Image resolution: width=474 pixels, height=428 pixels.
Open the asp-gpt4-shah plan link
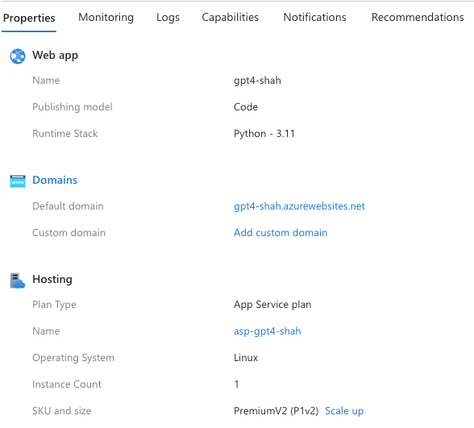coord(267,331)
